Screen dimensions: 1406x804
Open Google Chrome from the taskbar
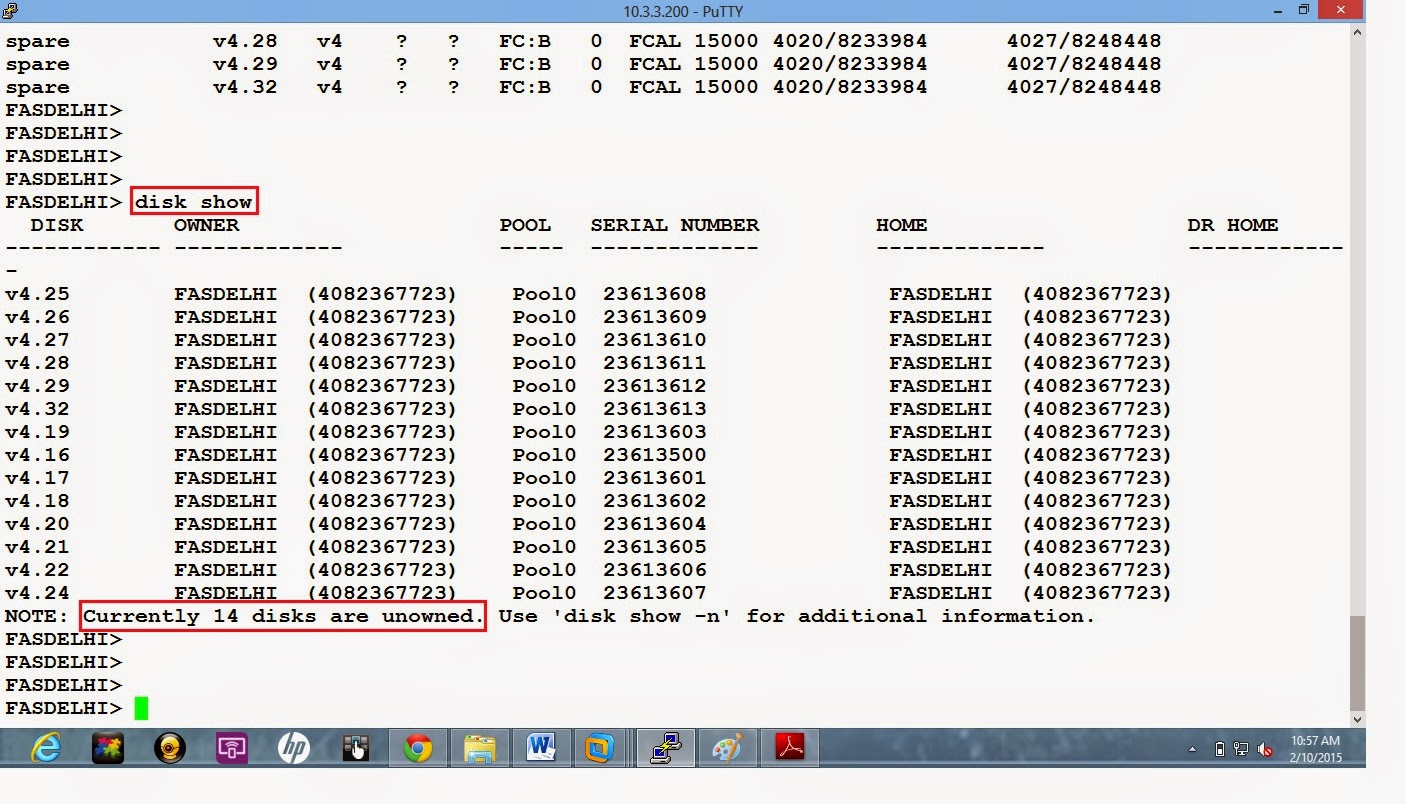tap(417, 747)
